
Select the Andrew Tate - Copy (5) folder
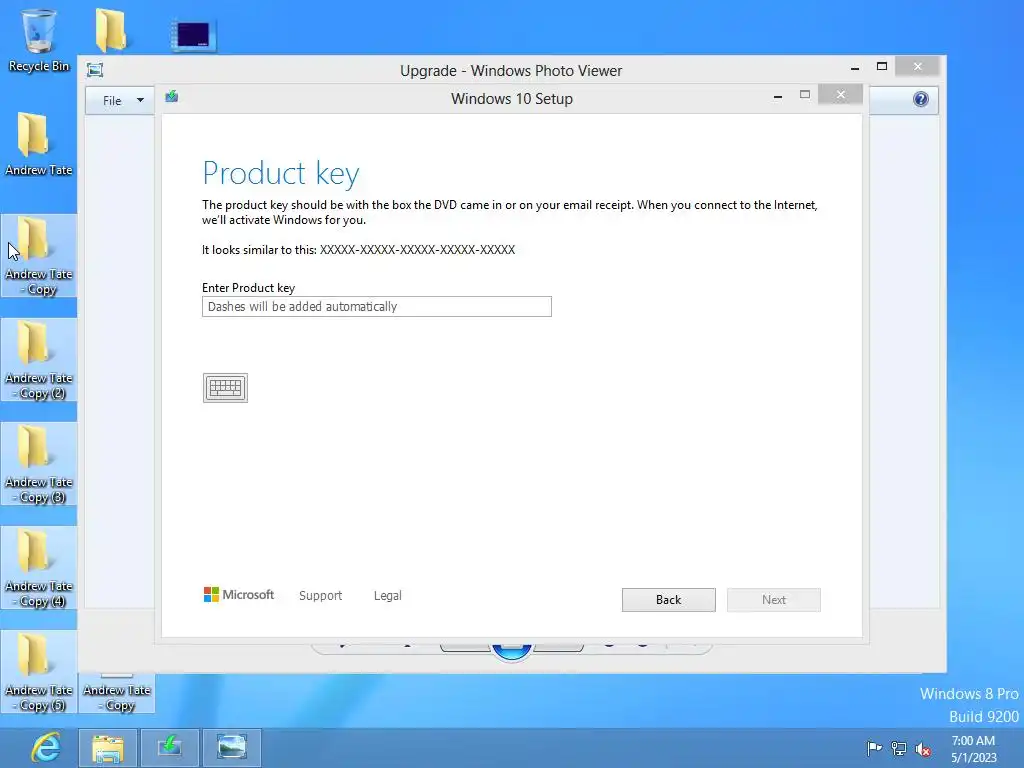point(39,671)
